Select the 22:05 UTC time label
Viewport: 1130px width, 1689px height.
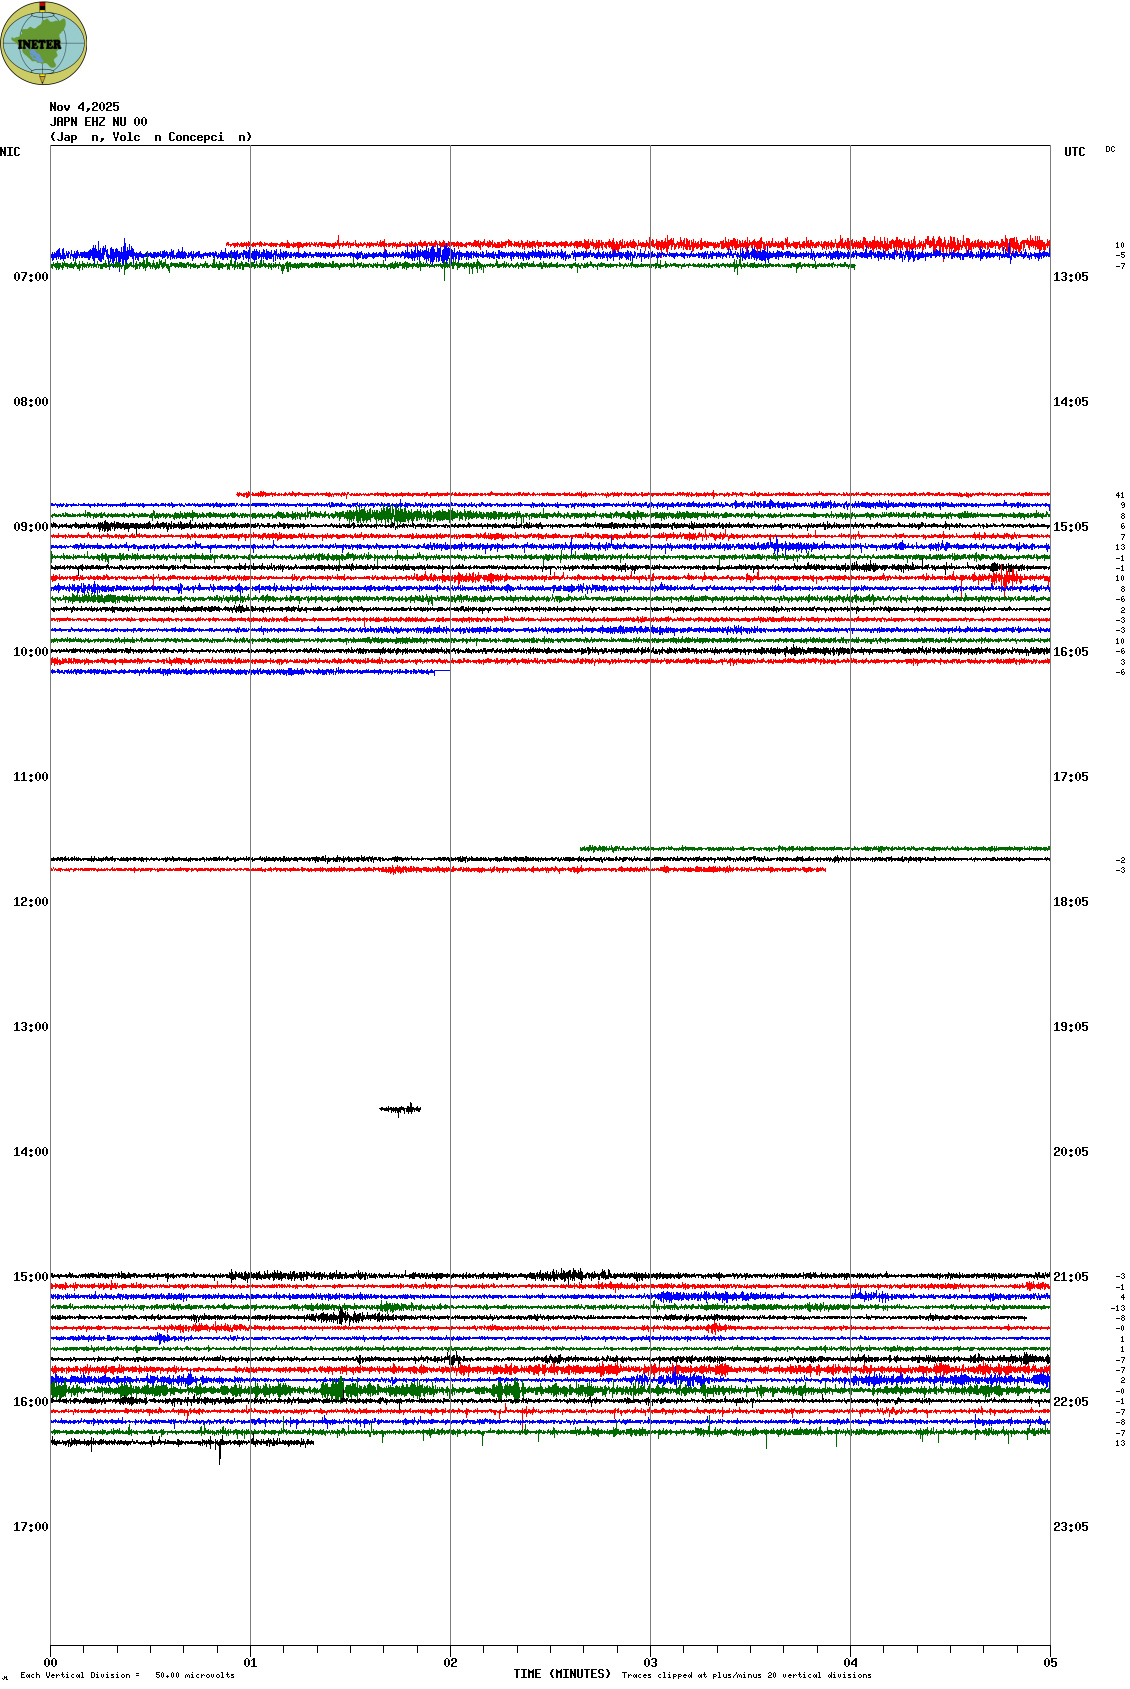(1070, 1402)
